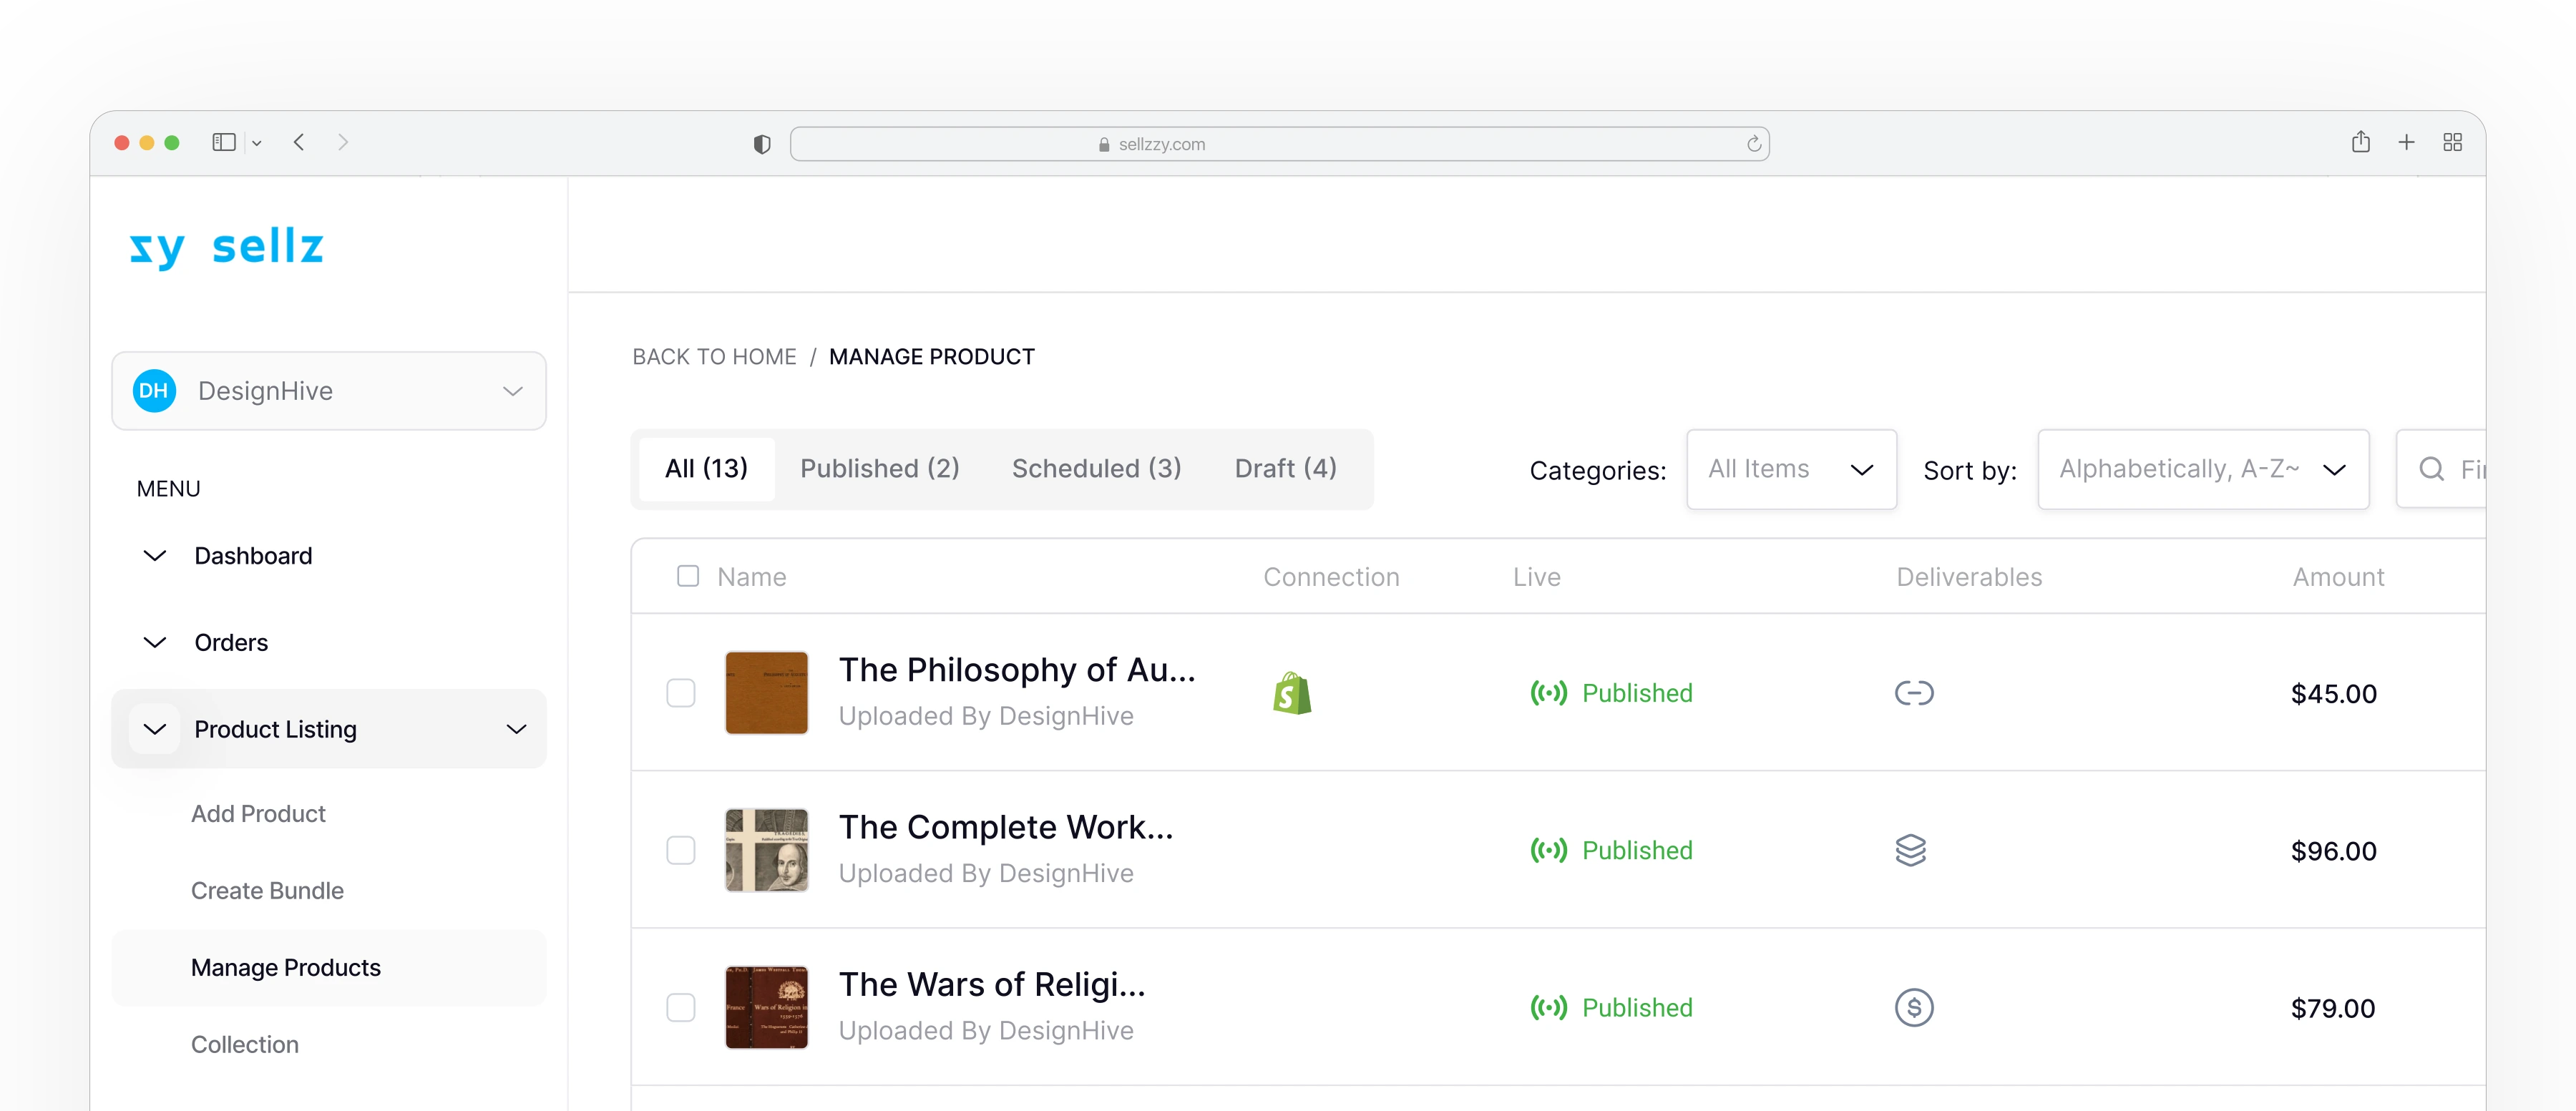The height and width of the screenshot is (1111, 2576).
Task: Click the stacked layers deliverable icon
Action: (1910, 850)
